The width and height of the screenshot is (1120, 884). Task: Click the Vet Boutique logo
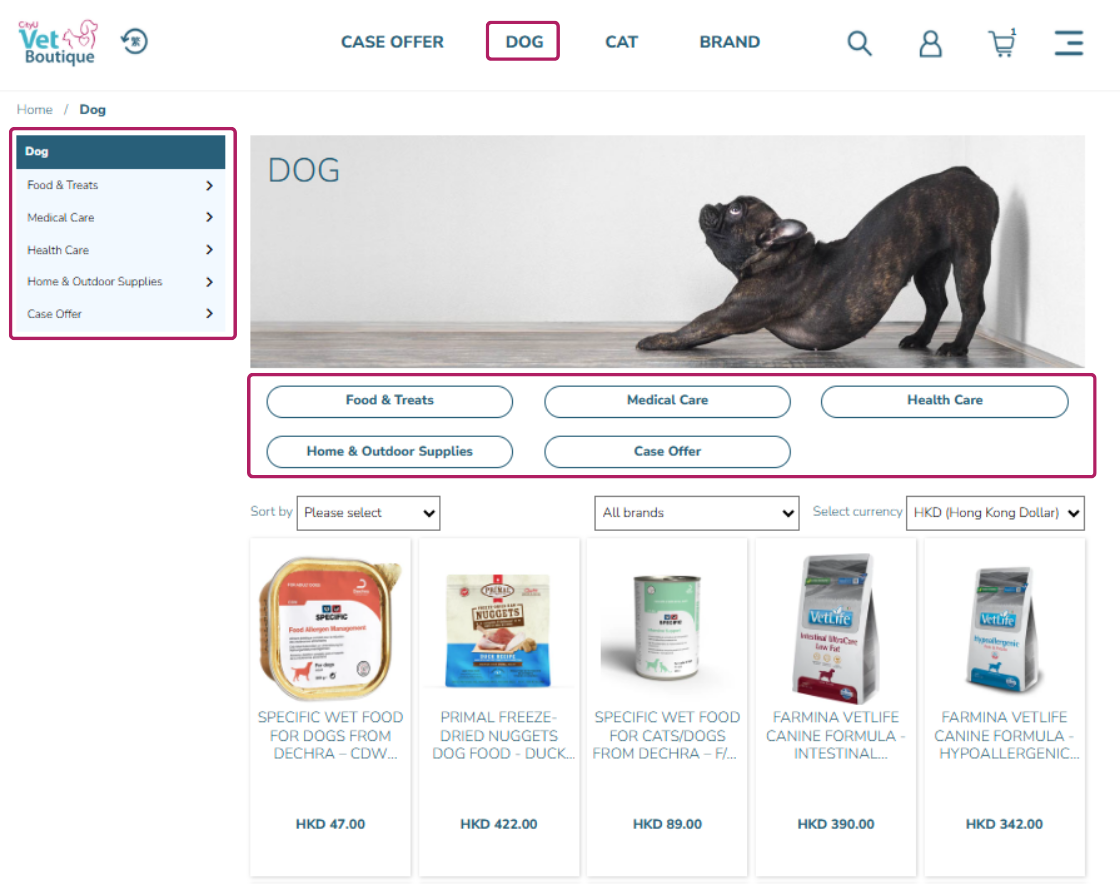[58, 42]
